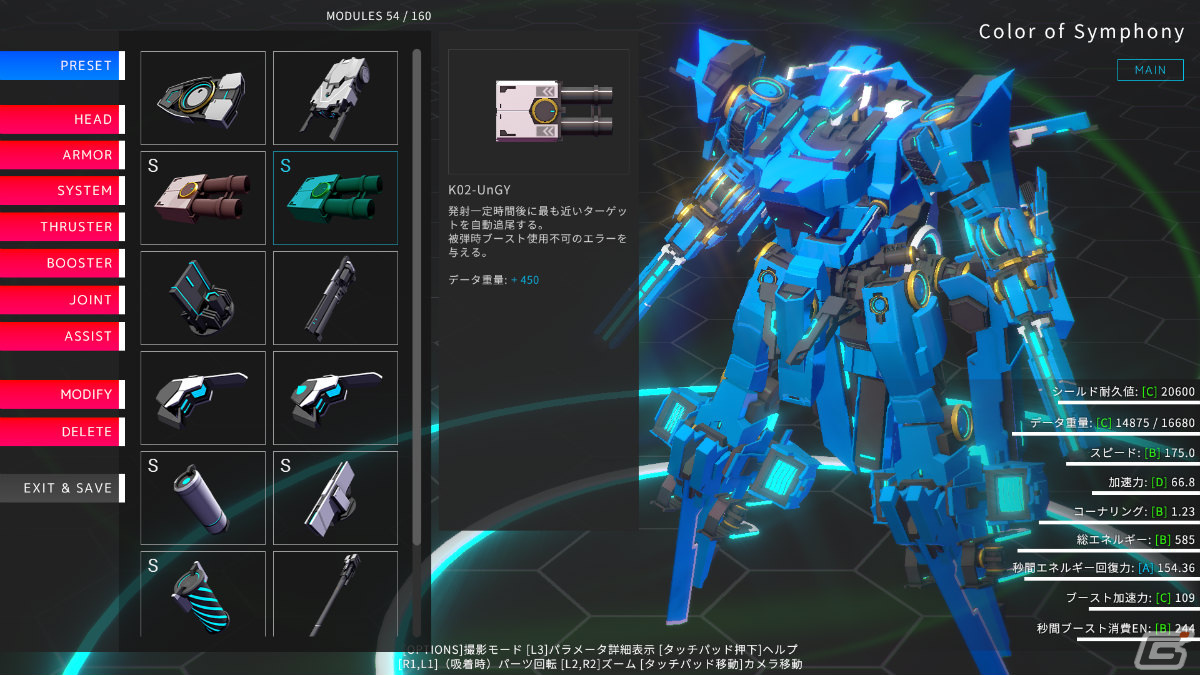1200x675 pixels.
Task: Open the JOINT parts category
Action: [x=62, y=300]
